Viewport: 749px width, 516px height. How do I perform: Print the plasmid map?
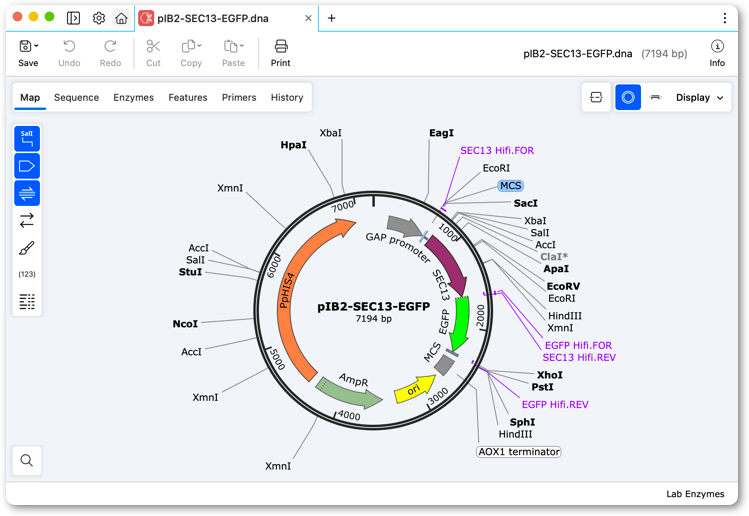click(280, 53)
